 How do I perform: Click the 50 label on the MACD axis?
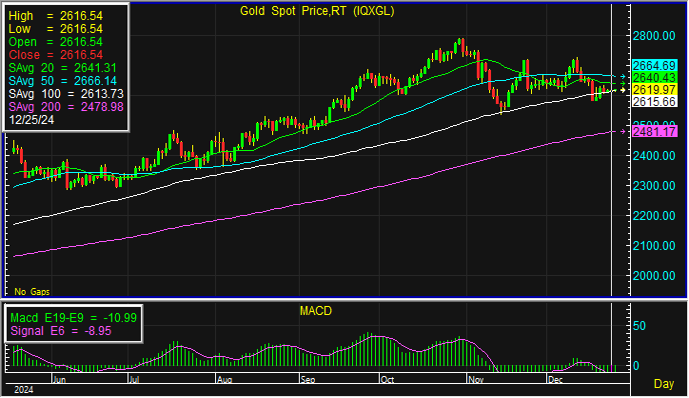tap(639, 326)
